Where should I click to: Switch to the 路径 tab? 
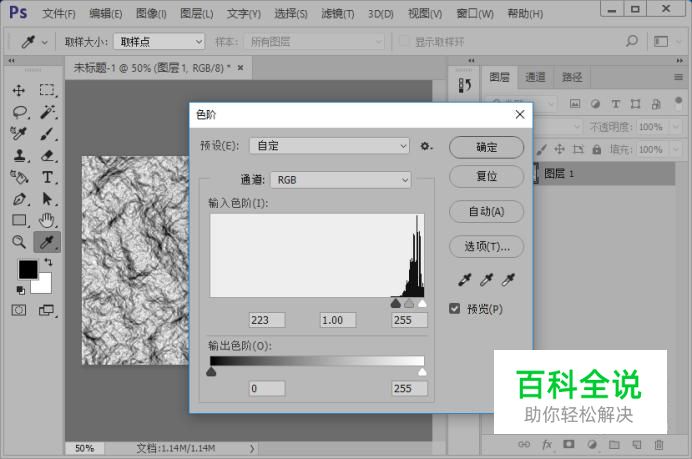point(572,77)
